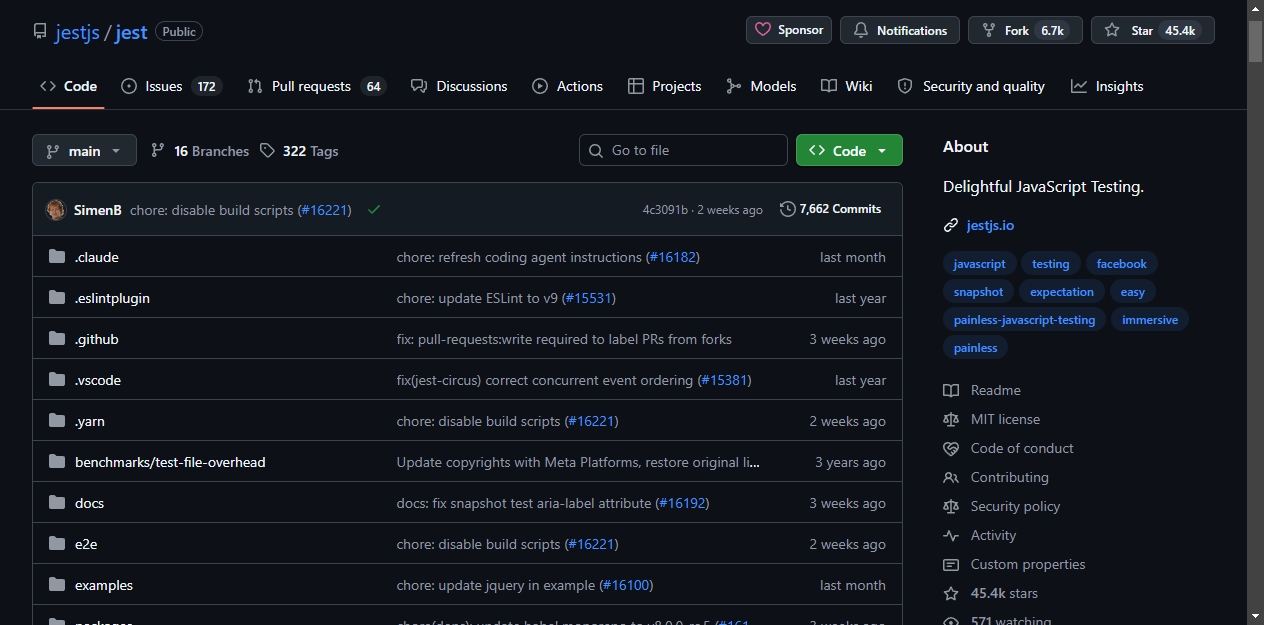The image size is (1264, 625).
Task: Click folder icon beside .claude
Action: 57,257
